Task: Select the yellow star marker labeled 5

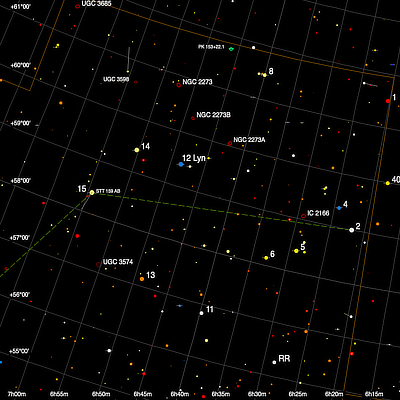Action: tap(296, 251)
